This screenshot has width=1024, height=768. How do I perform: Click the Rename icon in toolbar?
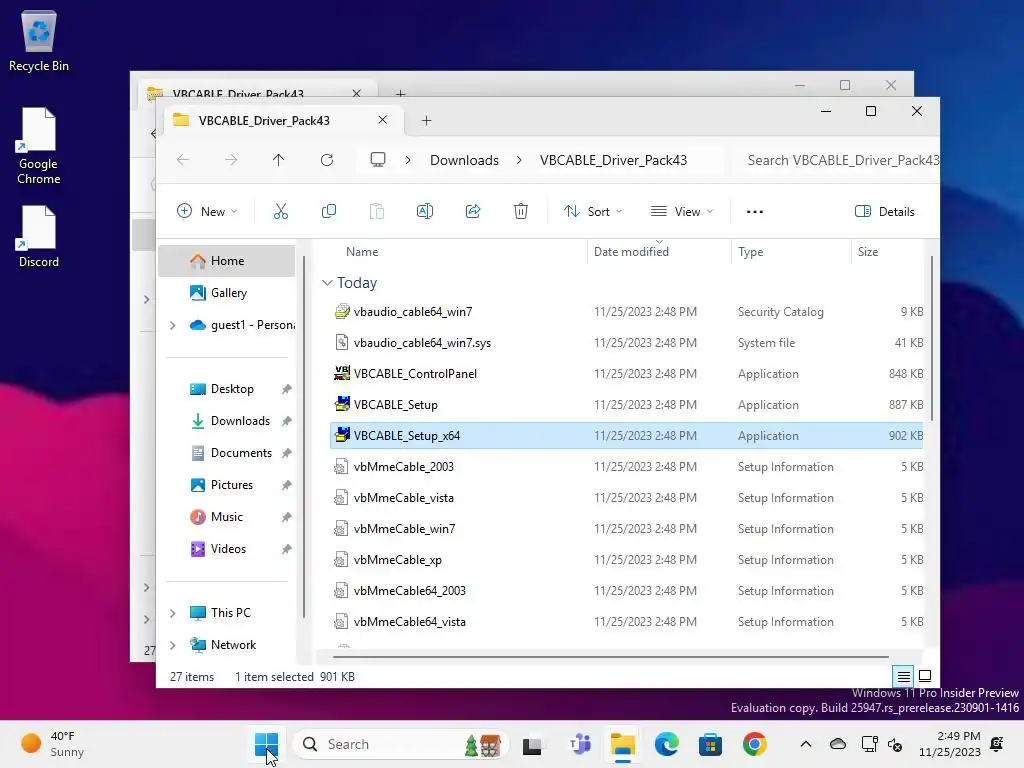click(424, 212)
